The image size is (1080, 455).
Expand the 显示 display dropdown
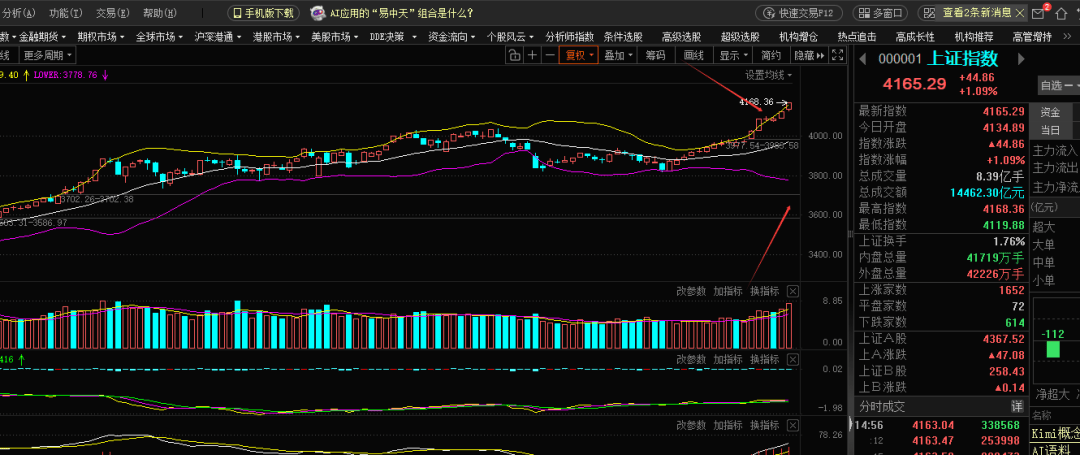pyautogui.click(x=733, y=56)
